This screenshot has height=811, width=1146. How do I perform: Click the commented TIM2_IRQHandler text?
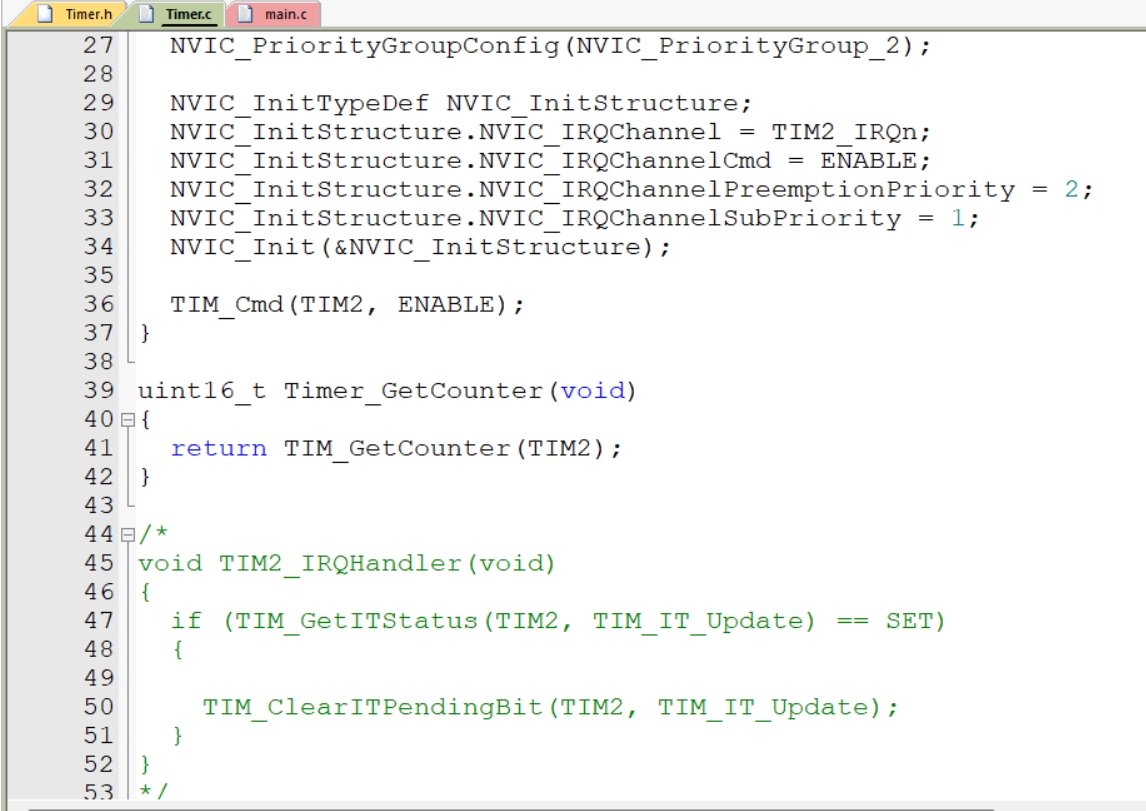340,563
